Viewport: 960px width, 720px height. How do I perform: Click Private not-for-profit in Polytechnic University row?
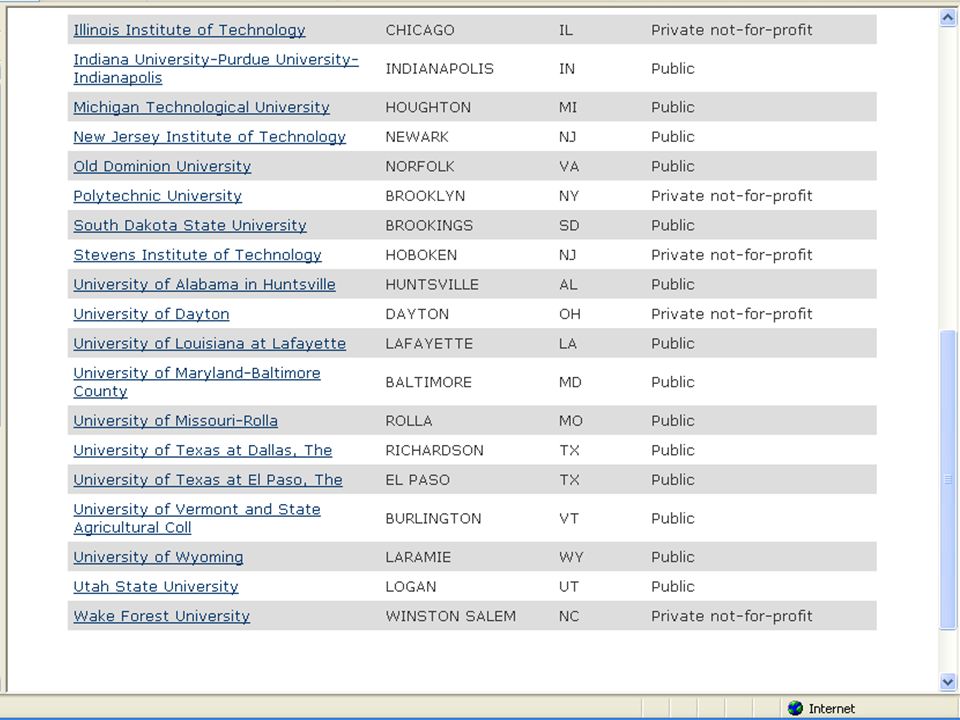click(732, 196)
